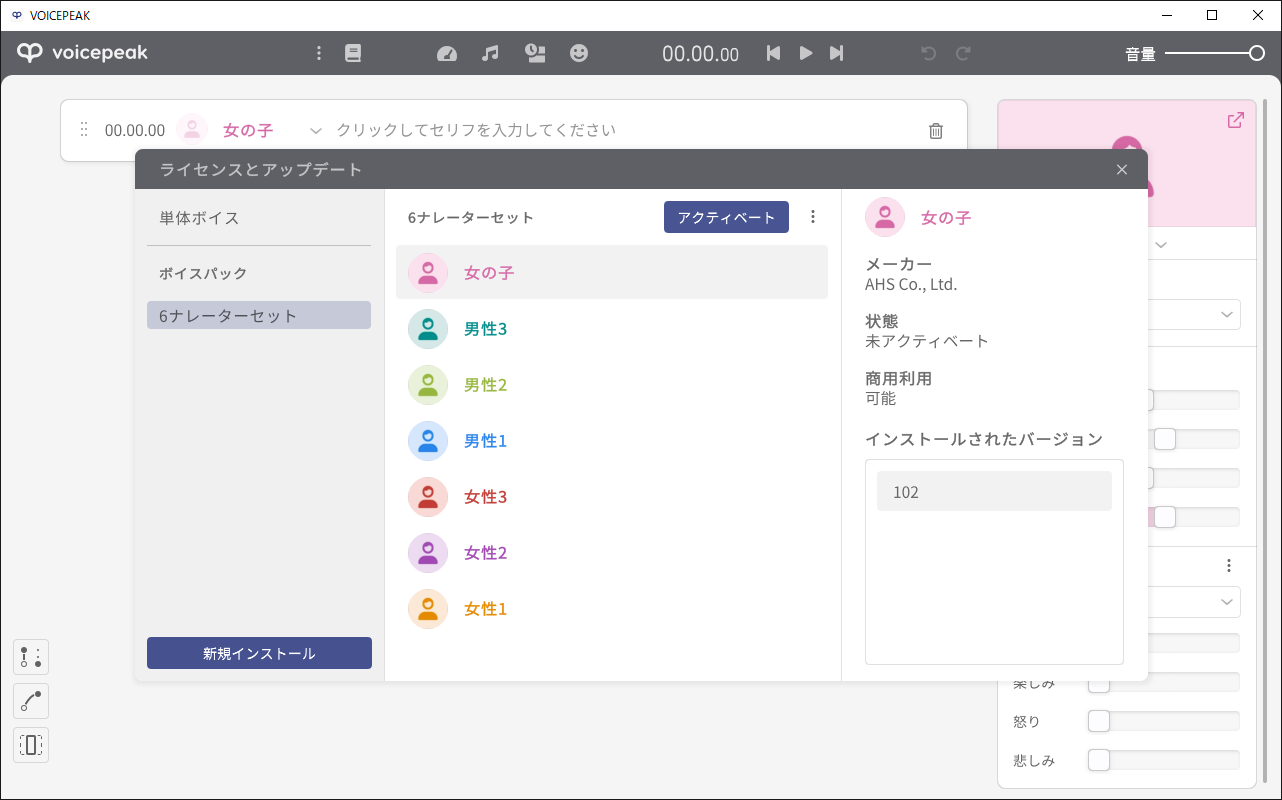Image resolution: width=1282 pixels, height=800 pixels.
Task: Click the 女性2 purple avatar icon
Action: point(428,552)
